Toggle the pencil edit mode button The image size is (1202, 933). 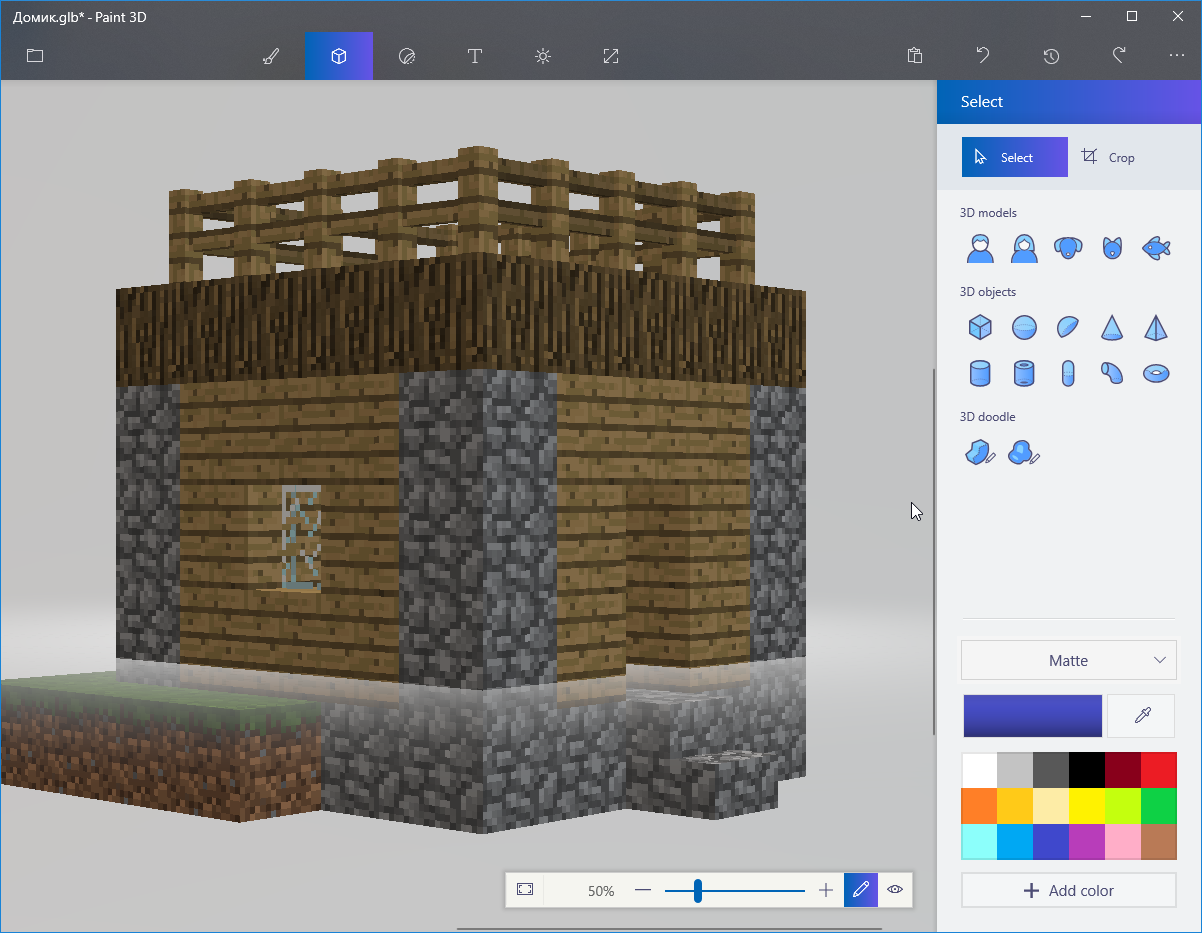pyautogui.click(x=860, y=889)
